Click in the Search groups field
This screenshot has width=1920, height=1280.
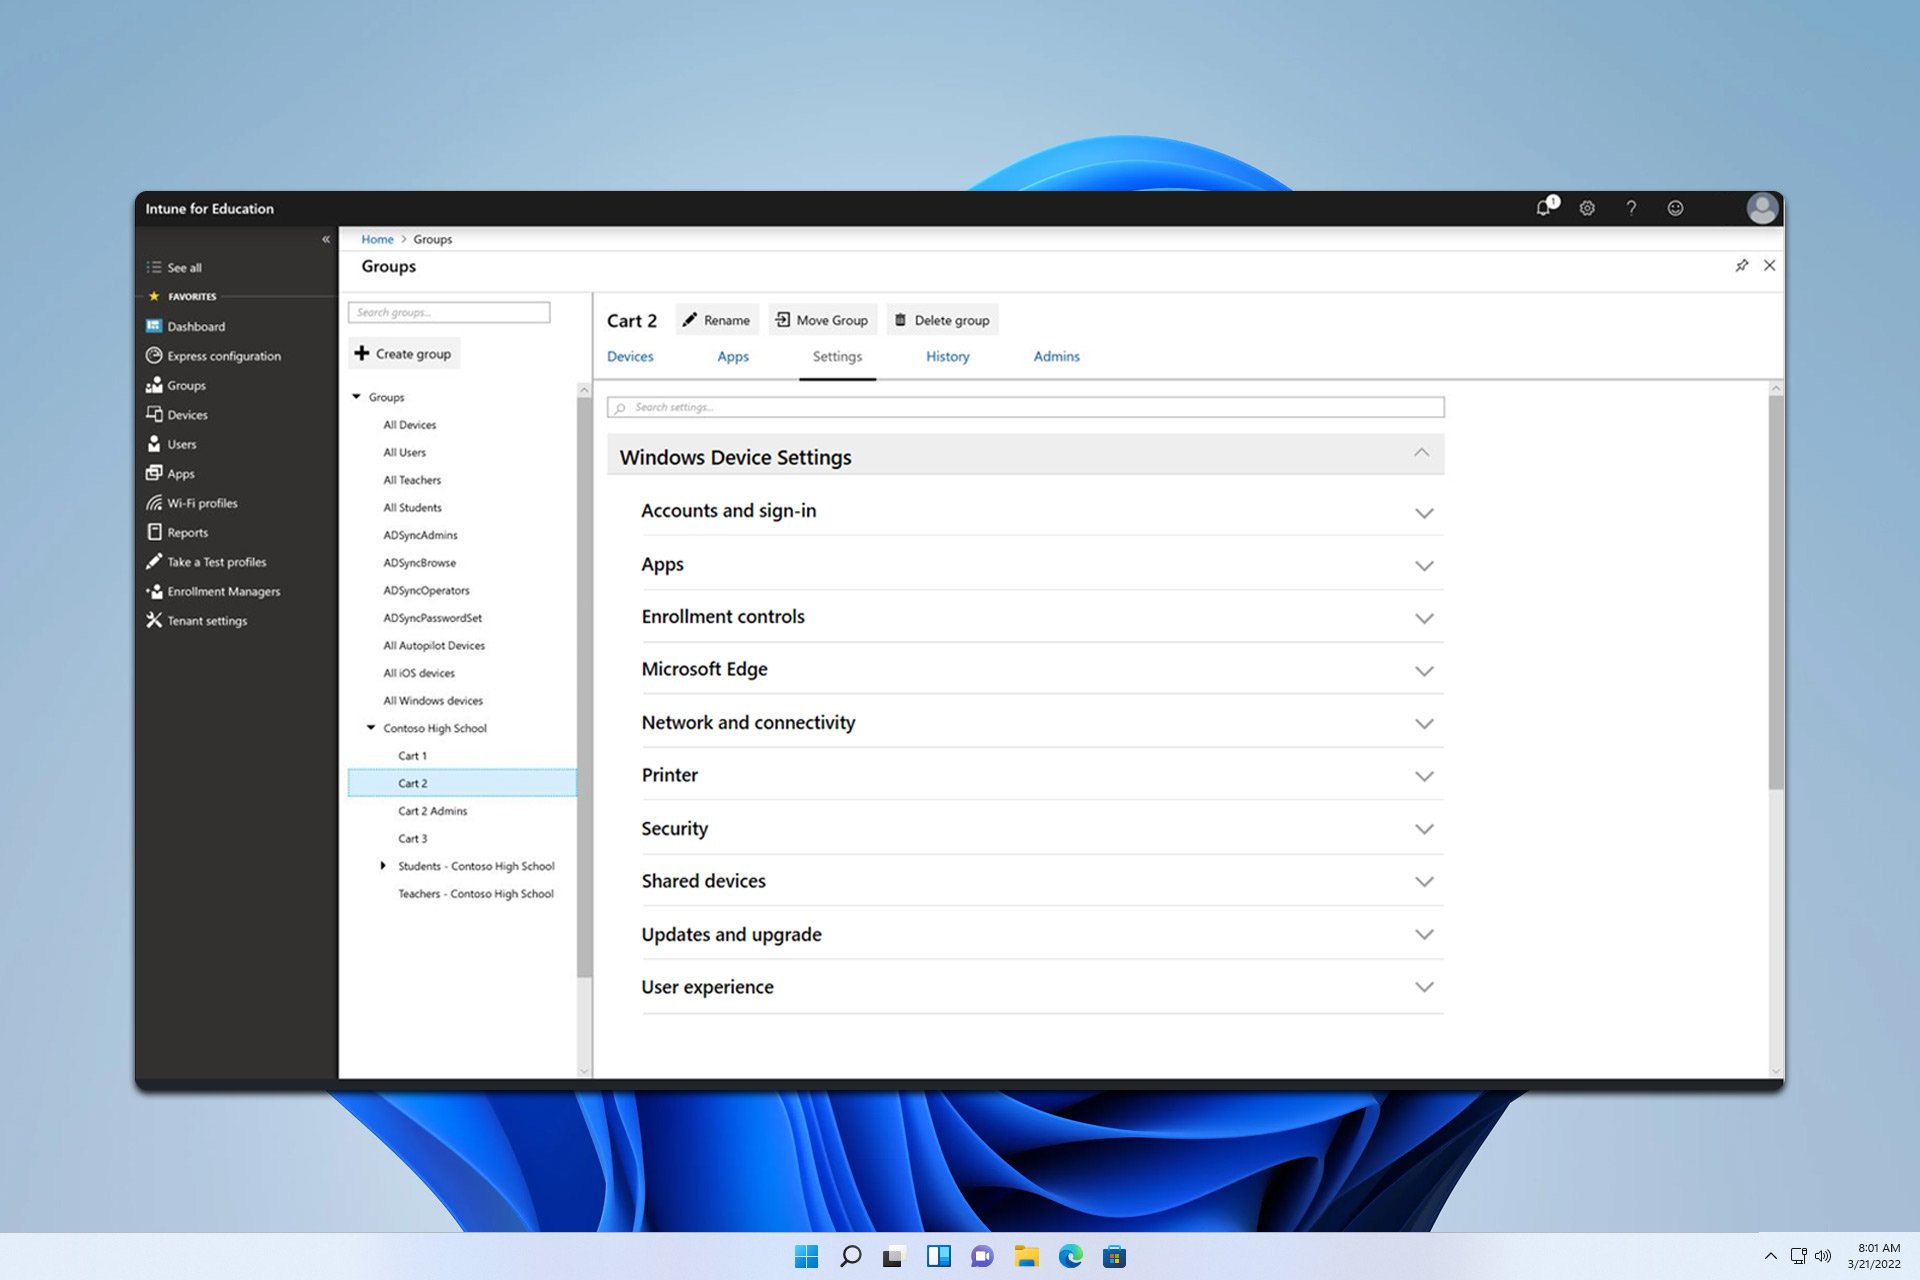click(x=449, y=313)
